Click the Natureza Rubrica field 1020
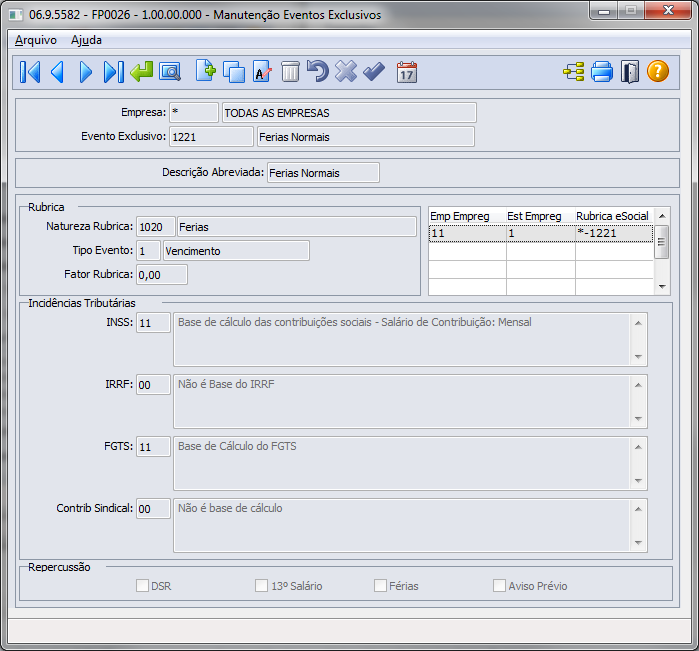 pyautogui.click(x=156, y=227)
